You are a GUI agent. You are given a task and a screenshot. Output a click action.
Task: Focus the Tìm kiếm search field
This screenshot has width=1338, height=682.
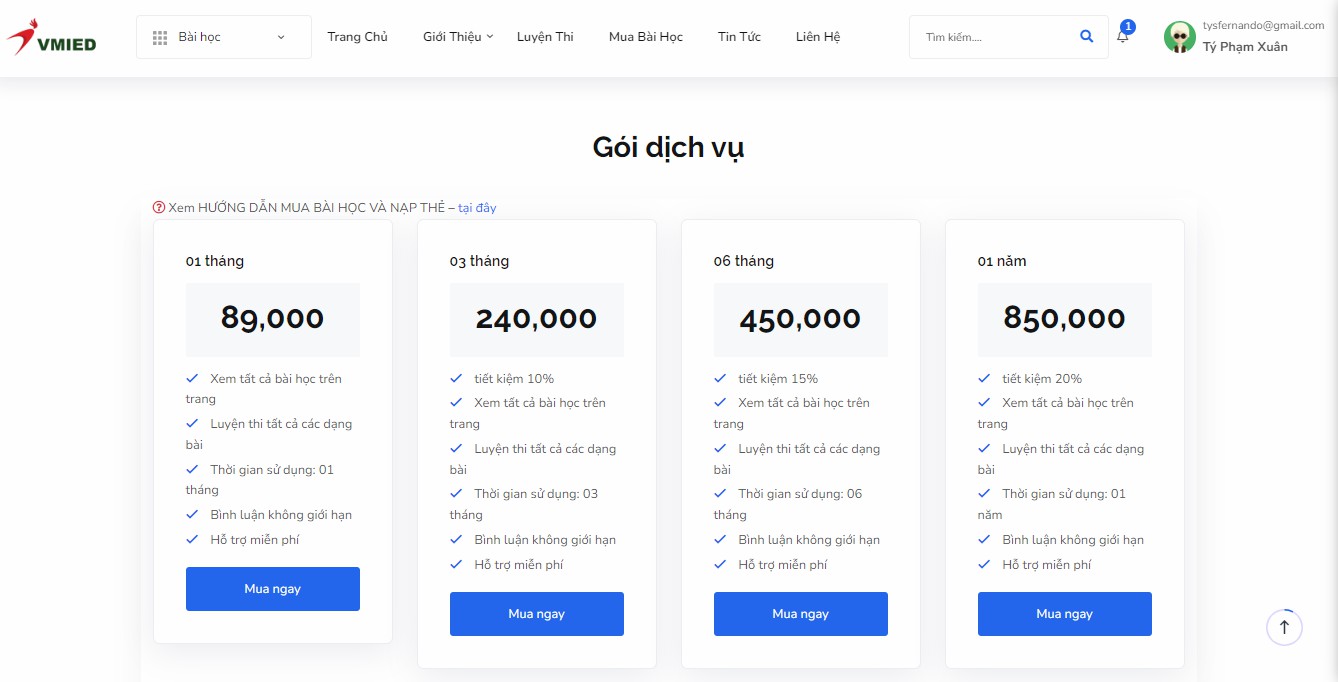pos(995,37)
